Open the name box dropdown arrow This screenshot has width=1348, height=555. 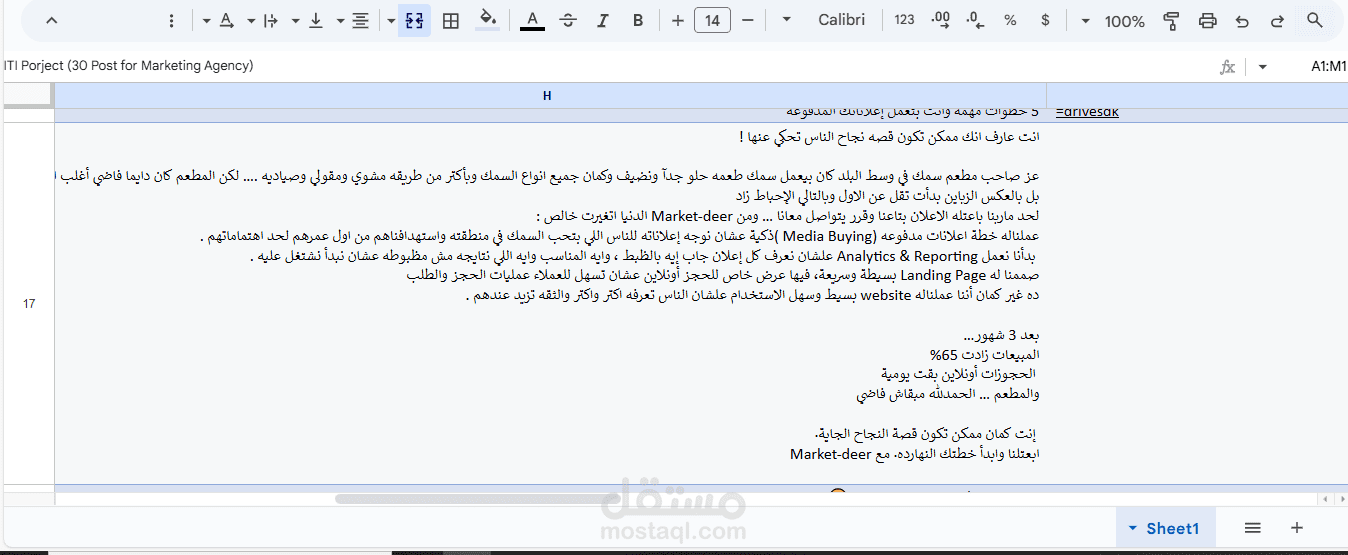pos(1263,67)
